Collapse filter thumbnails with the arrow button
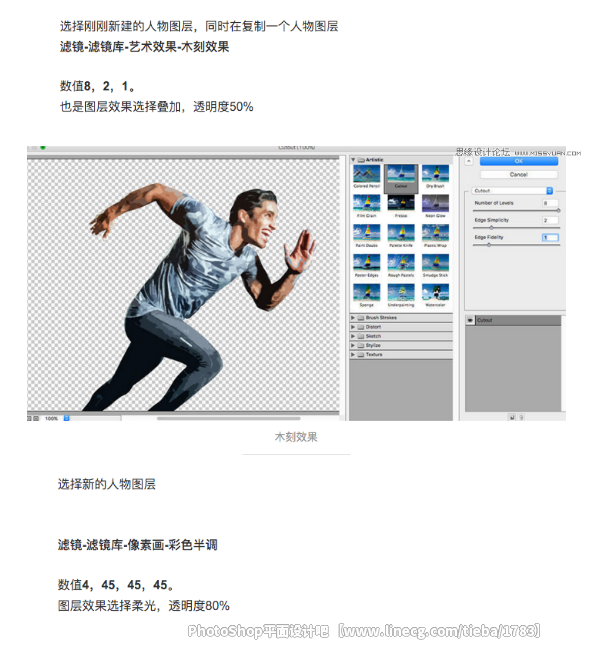This screenshot has height=650, width=596. point(468,161)
